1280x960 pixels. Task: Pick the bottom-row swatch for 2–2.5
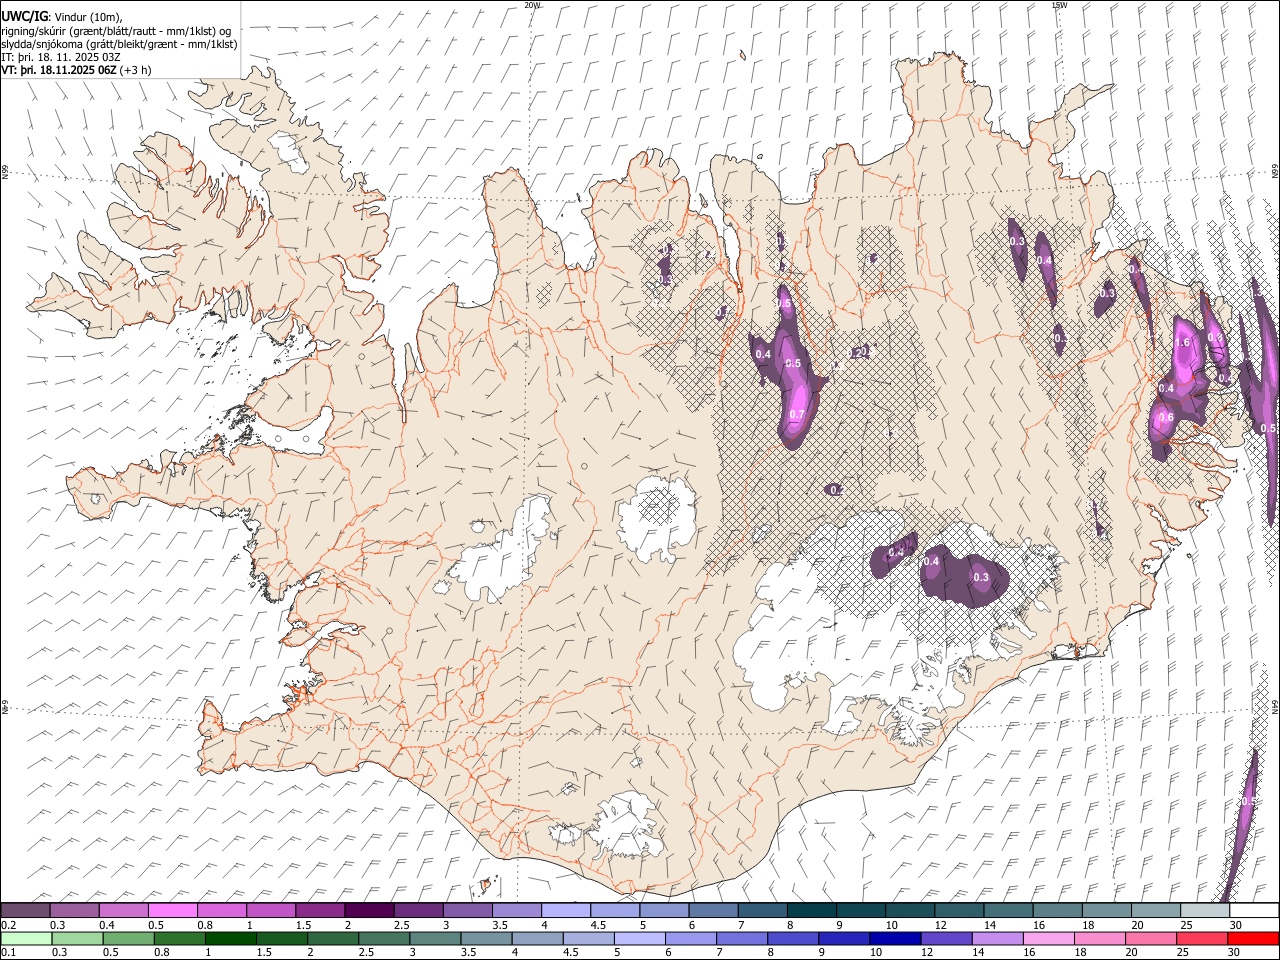pos(333,938)
